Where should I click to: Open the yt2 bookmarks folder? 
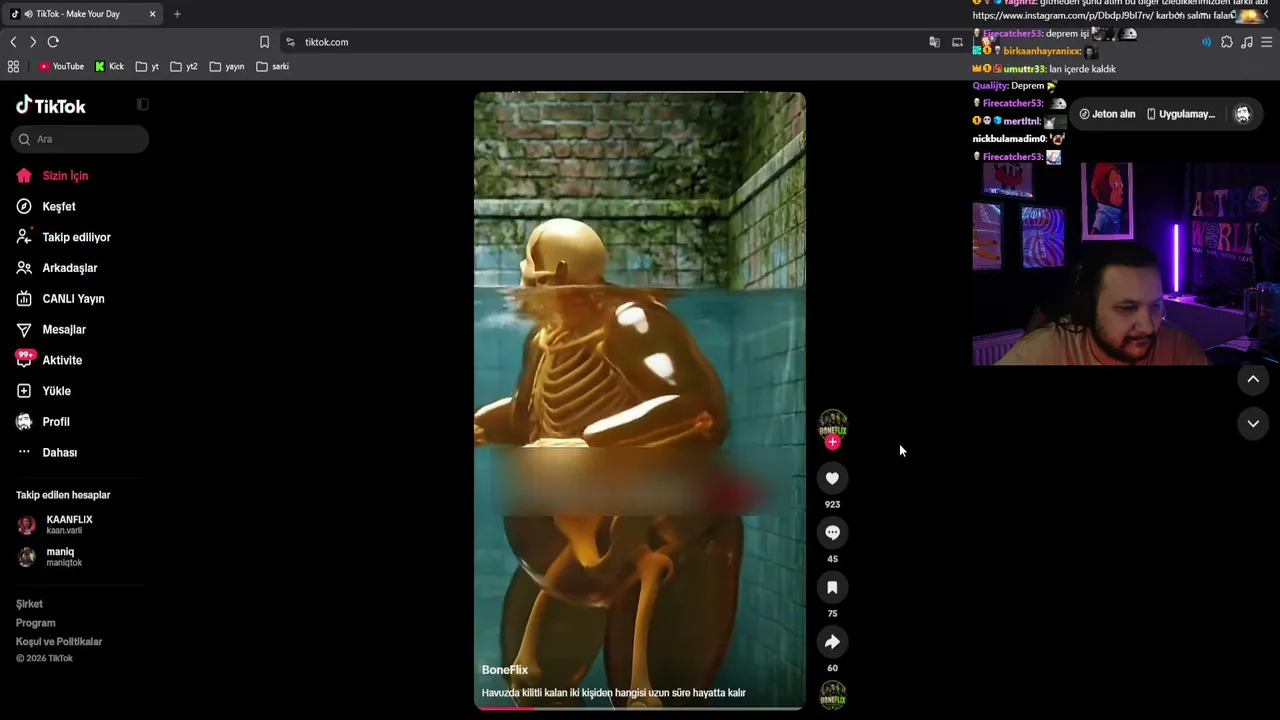(184, 67)
